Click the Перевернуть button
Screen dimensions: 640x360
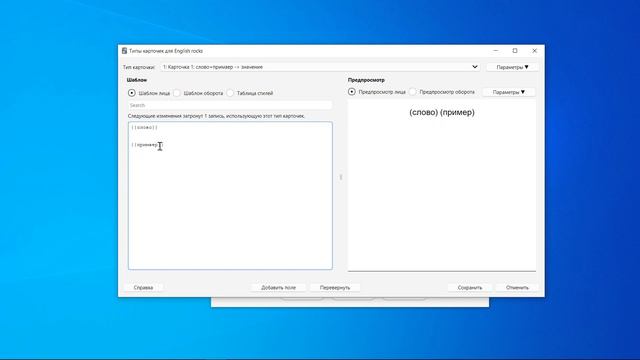[335, 288]
